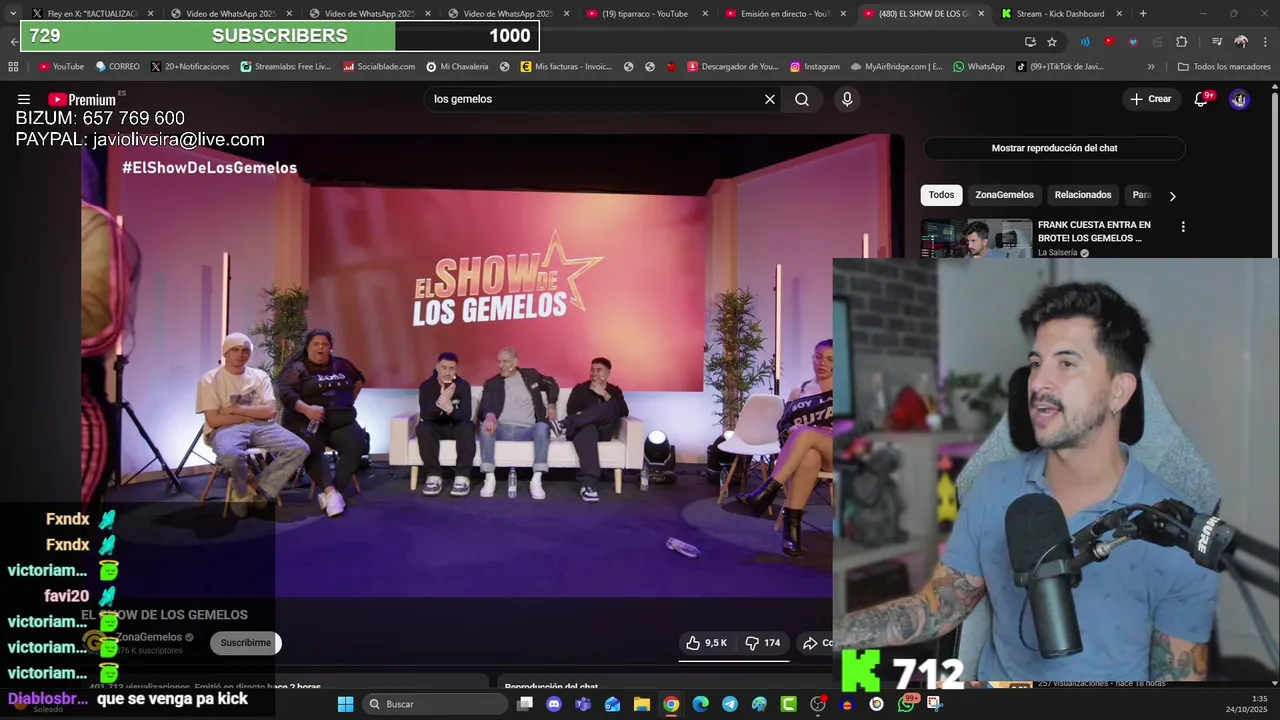This screenshot has width=1280, height=720.
Task: Open Outlook from the taskbar
Action: (x=612, y=704)
